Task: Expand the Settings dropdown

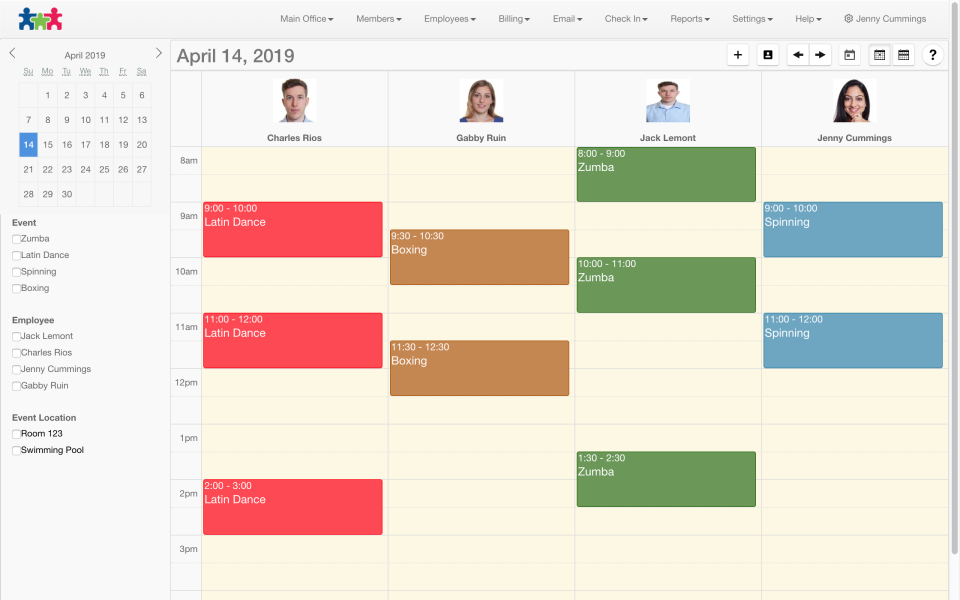Action: 752,18
